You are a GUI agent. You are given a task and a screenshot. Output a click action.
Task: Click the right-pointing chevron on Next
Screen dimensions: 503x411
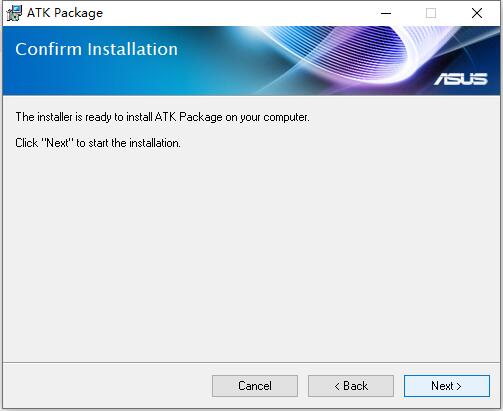click(459, 386)
